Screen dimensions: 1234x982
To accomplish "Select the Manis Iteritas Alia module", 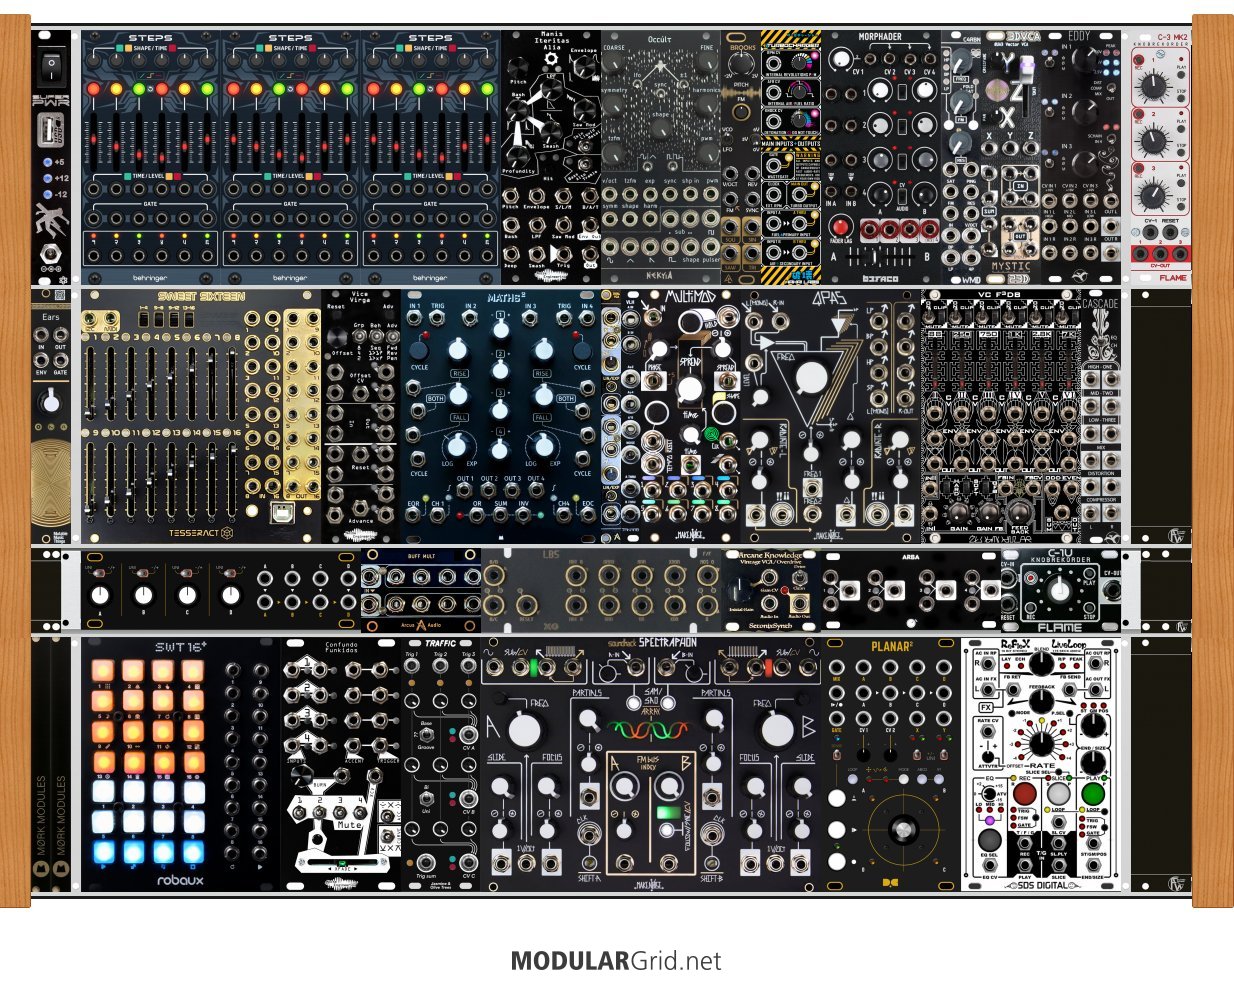I will click(551, 157).
